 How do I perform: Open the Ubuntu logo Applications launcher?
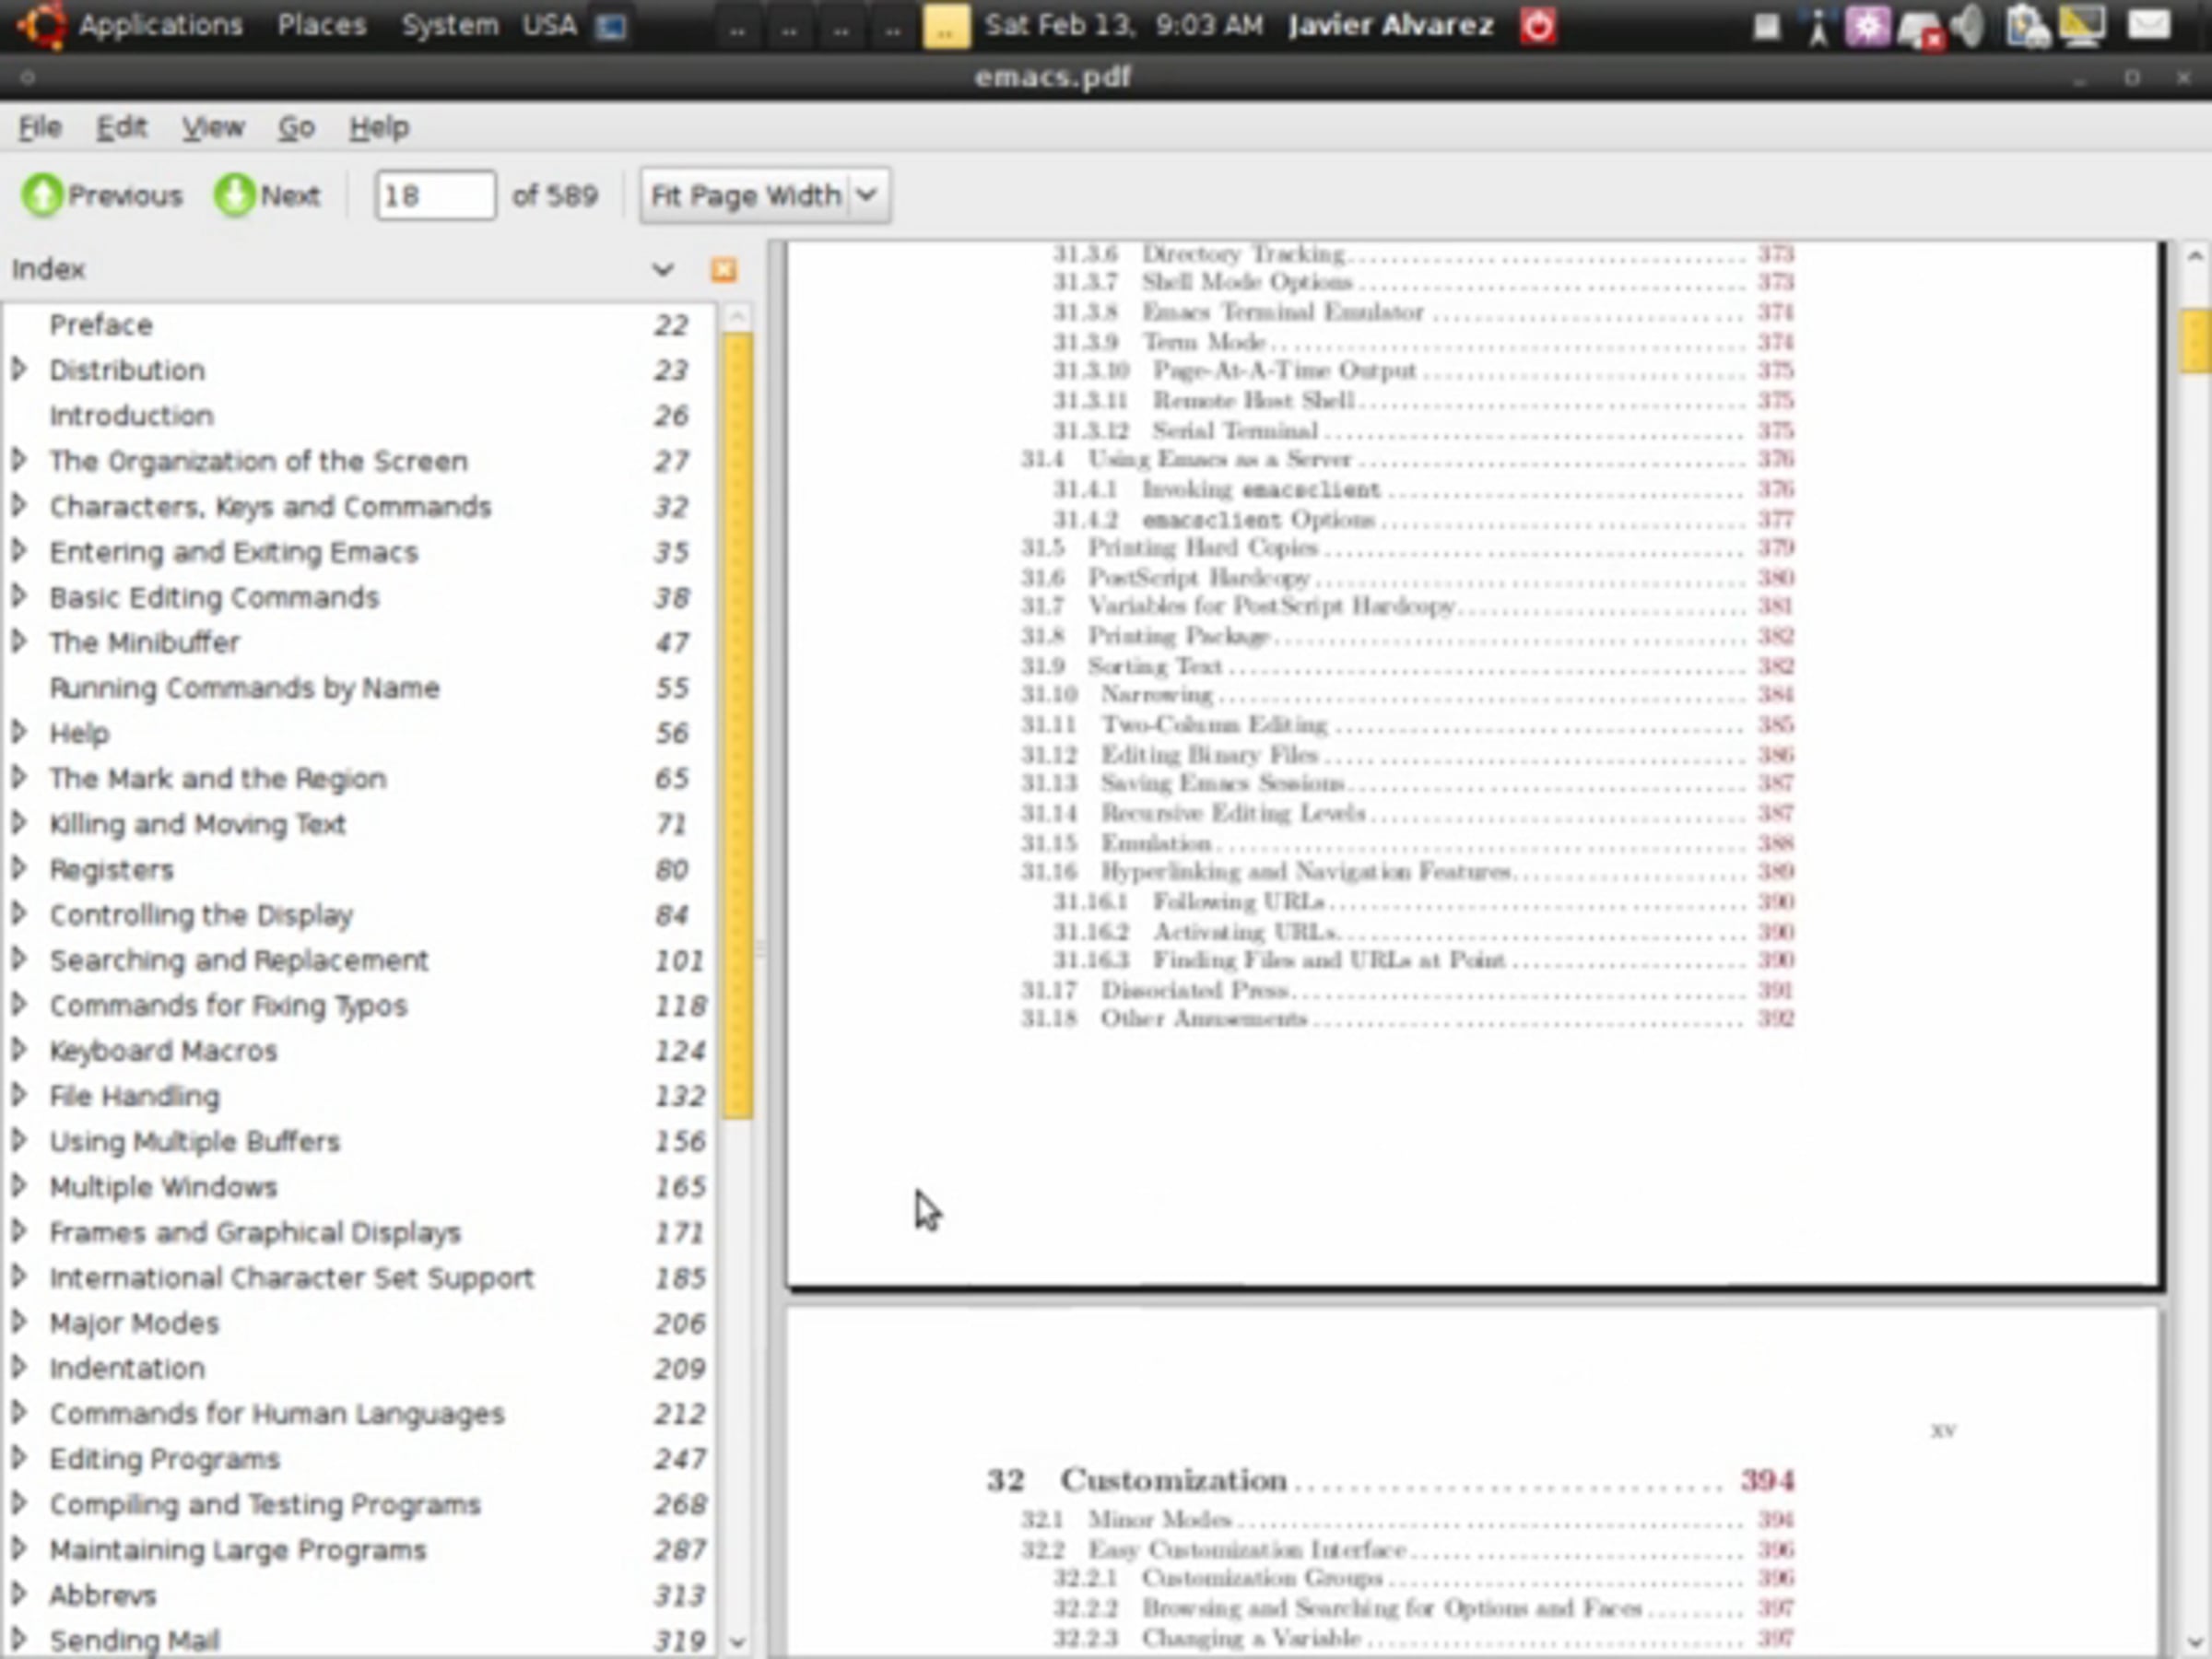tap(42, 24)
